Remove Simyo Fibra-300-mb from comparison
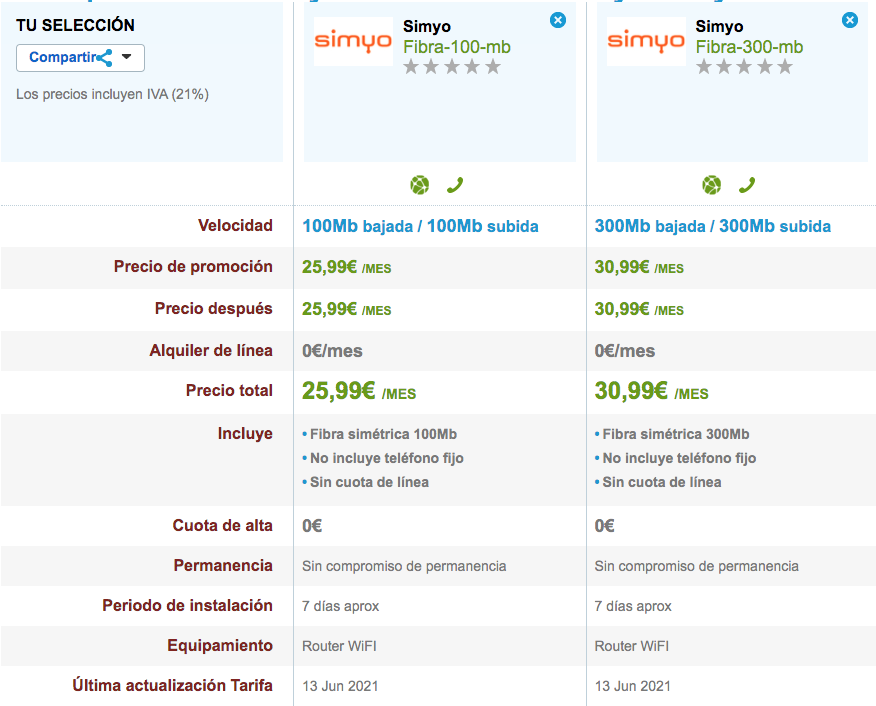This screenshot has height=706, width=876. [x=850, y=21]
